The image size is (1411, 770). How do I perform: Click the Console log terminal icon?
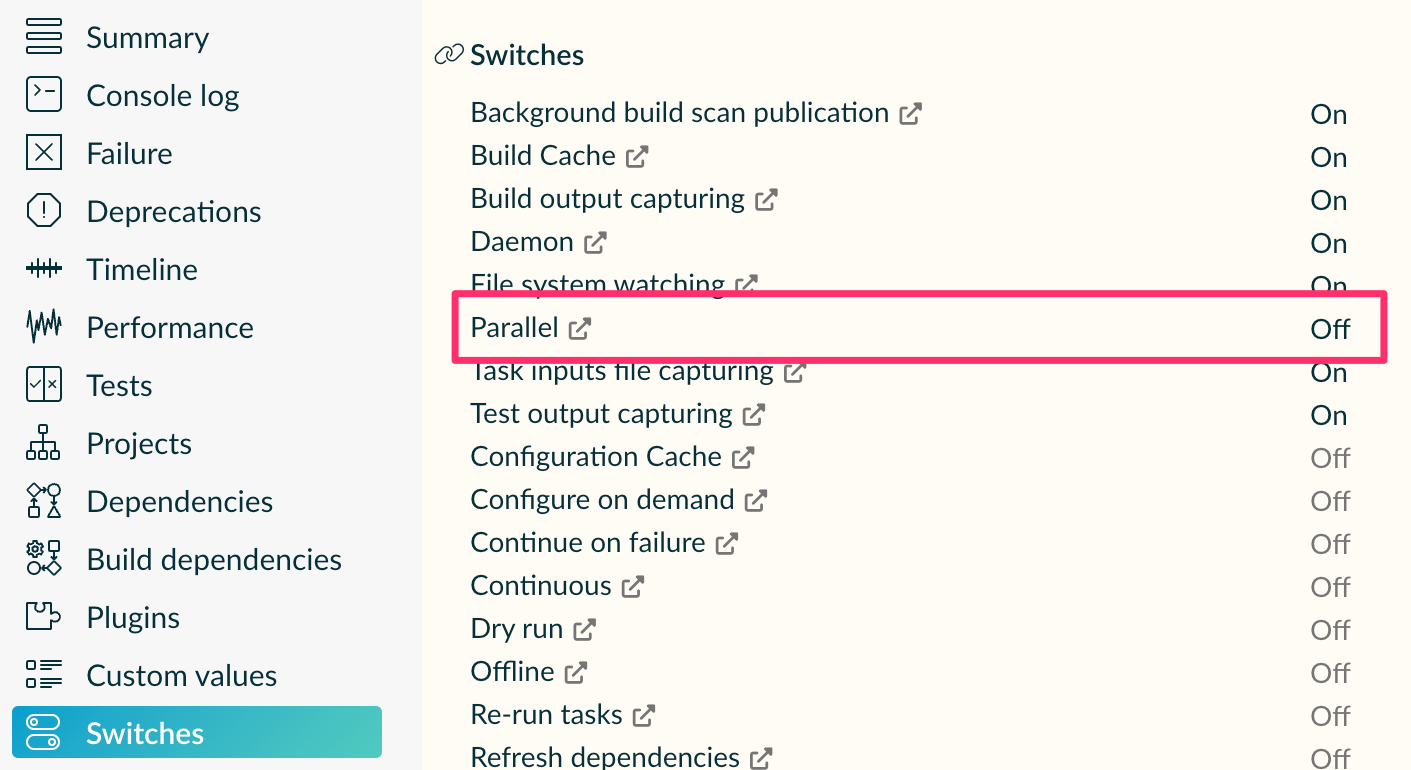coord(43,95)
